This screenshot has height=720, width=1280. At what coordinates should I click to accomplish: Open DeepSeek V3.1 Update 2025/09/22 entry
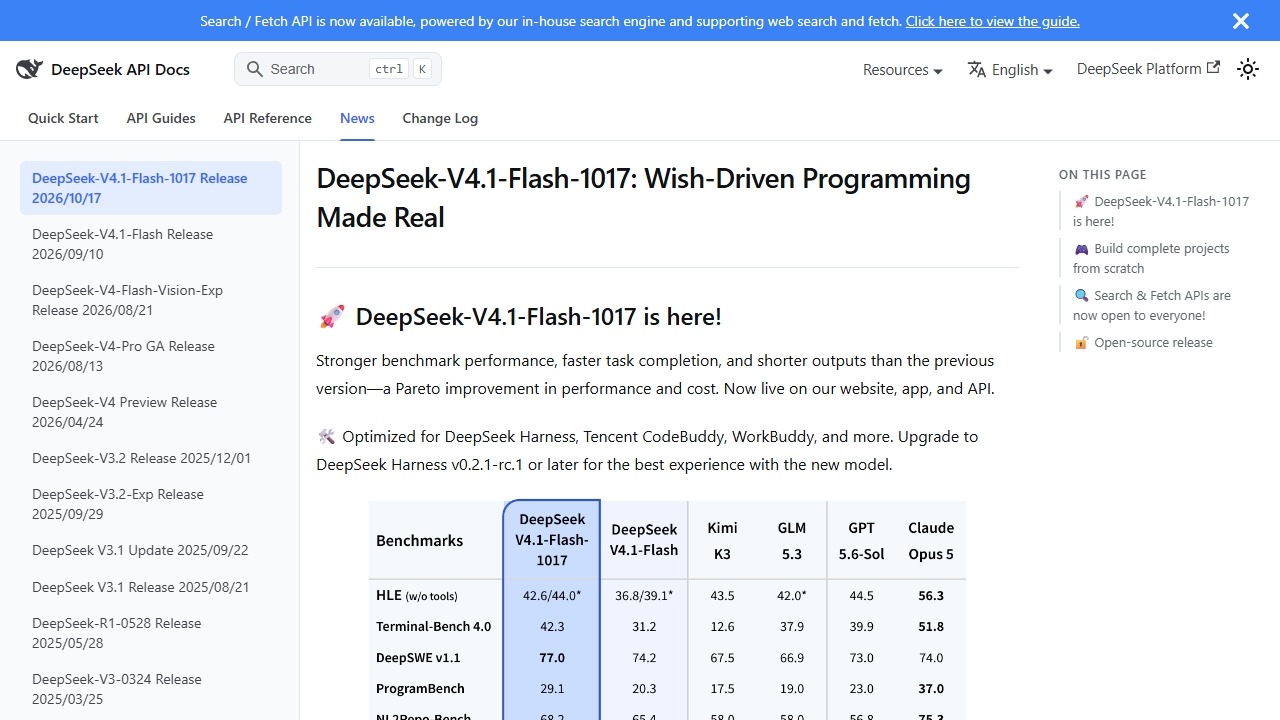(x=151, y=550)
